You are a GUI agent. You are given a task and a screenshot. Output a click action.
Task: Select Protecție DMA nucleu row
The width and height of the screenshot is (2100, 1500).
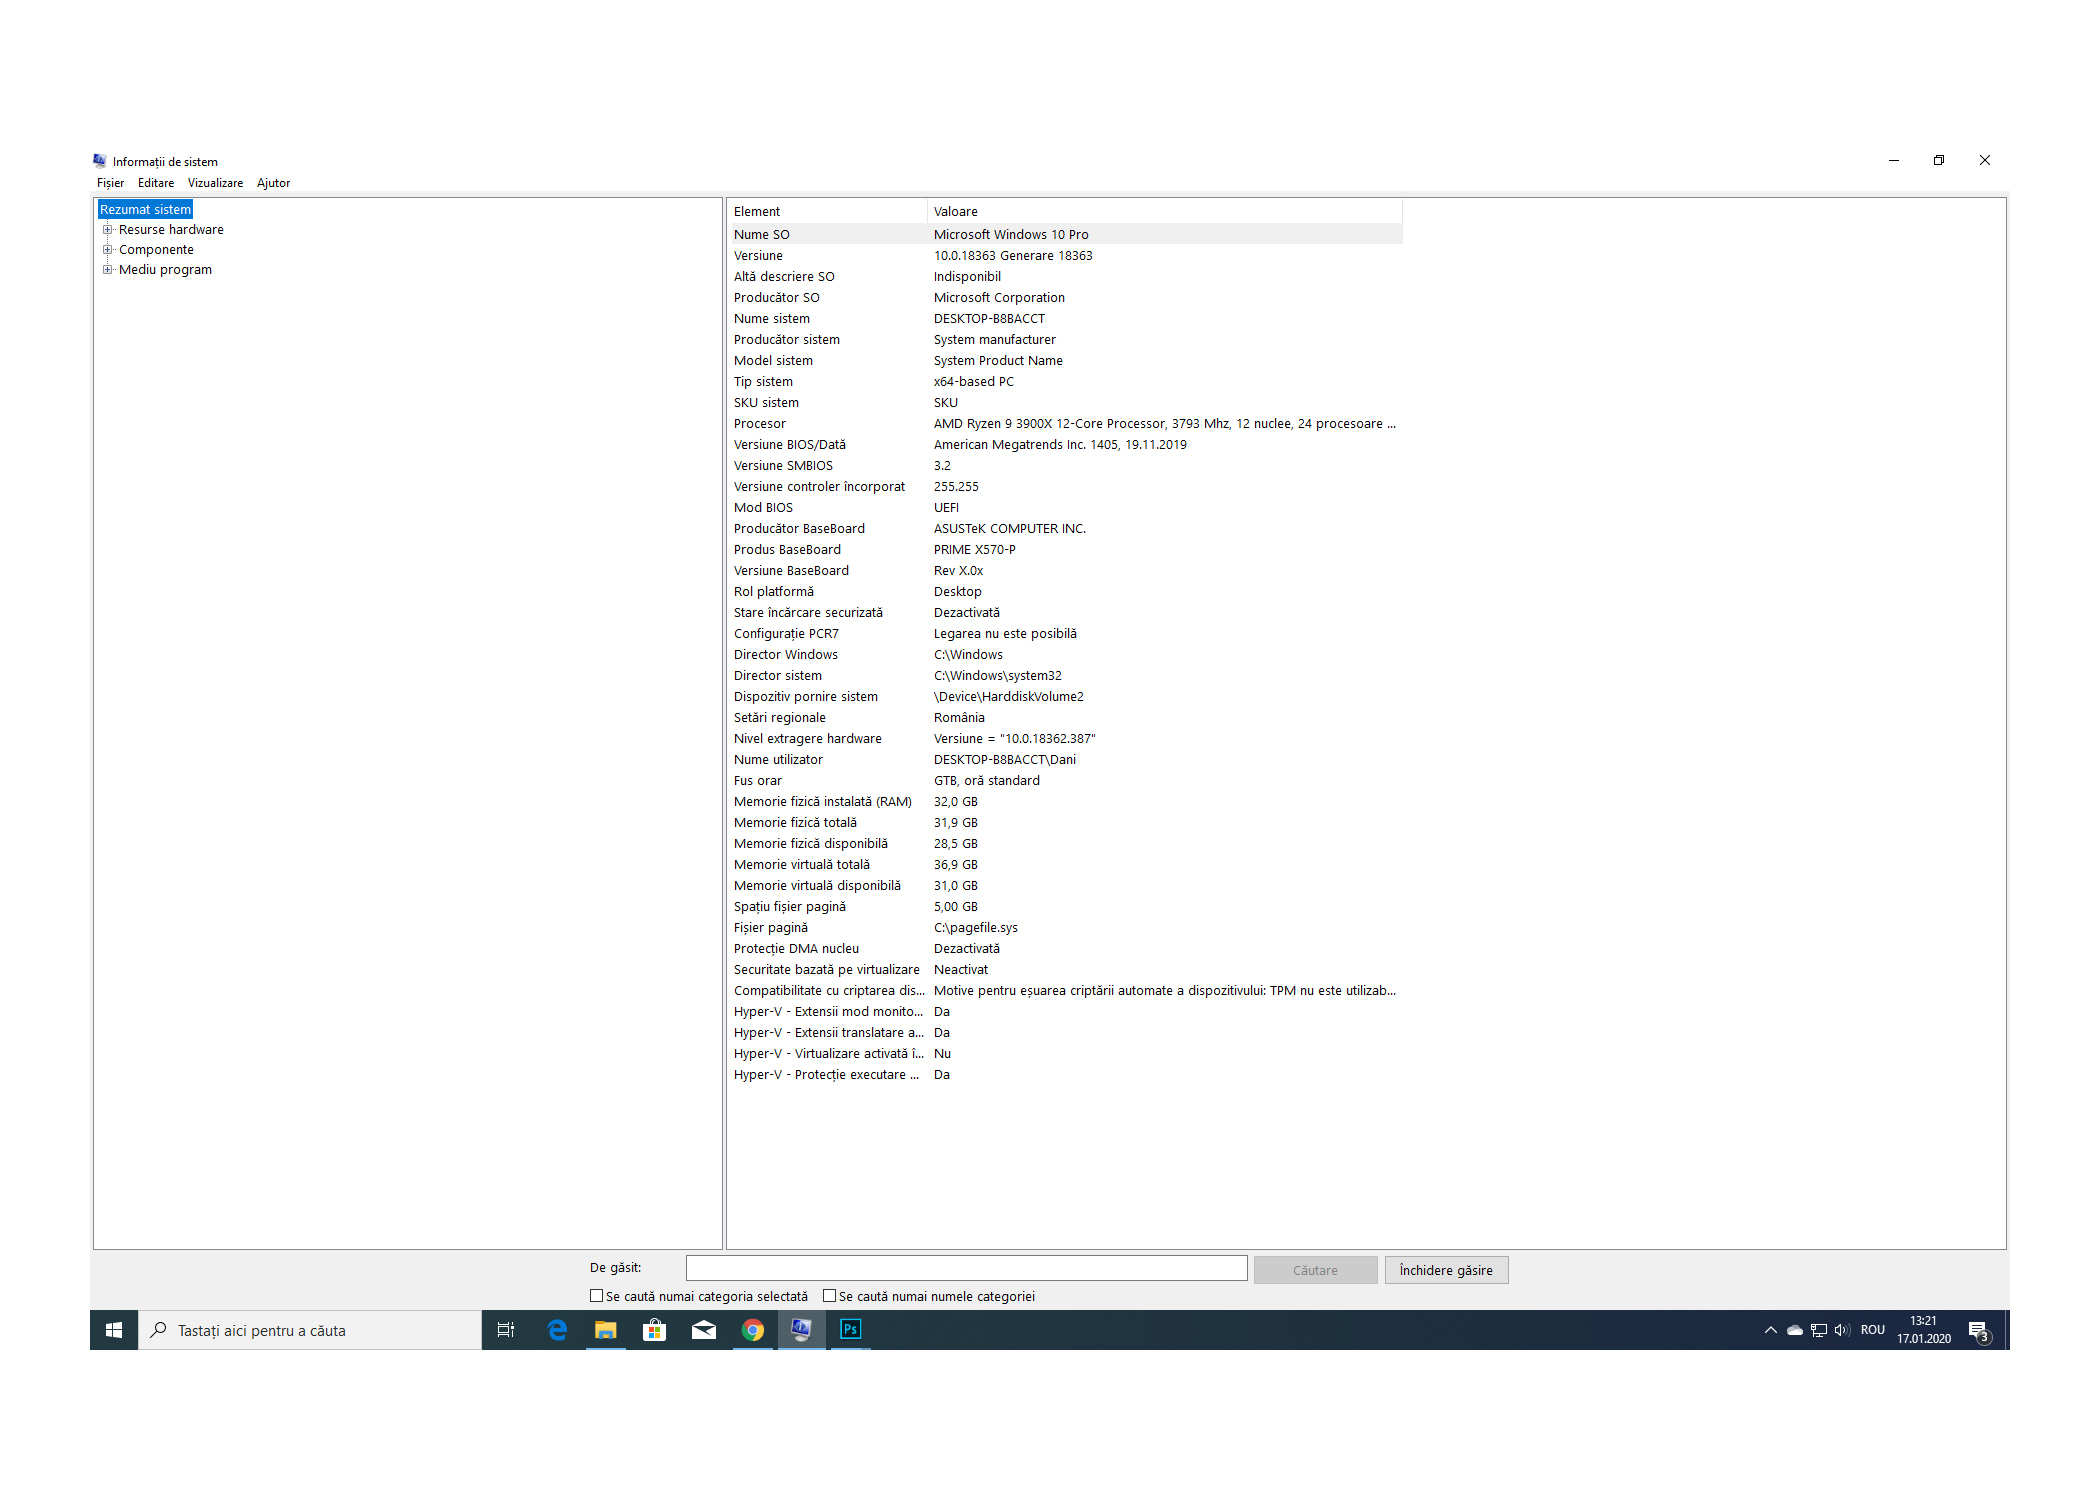coord(1065,949)
